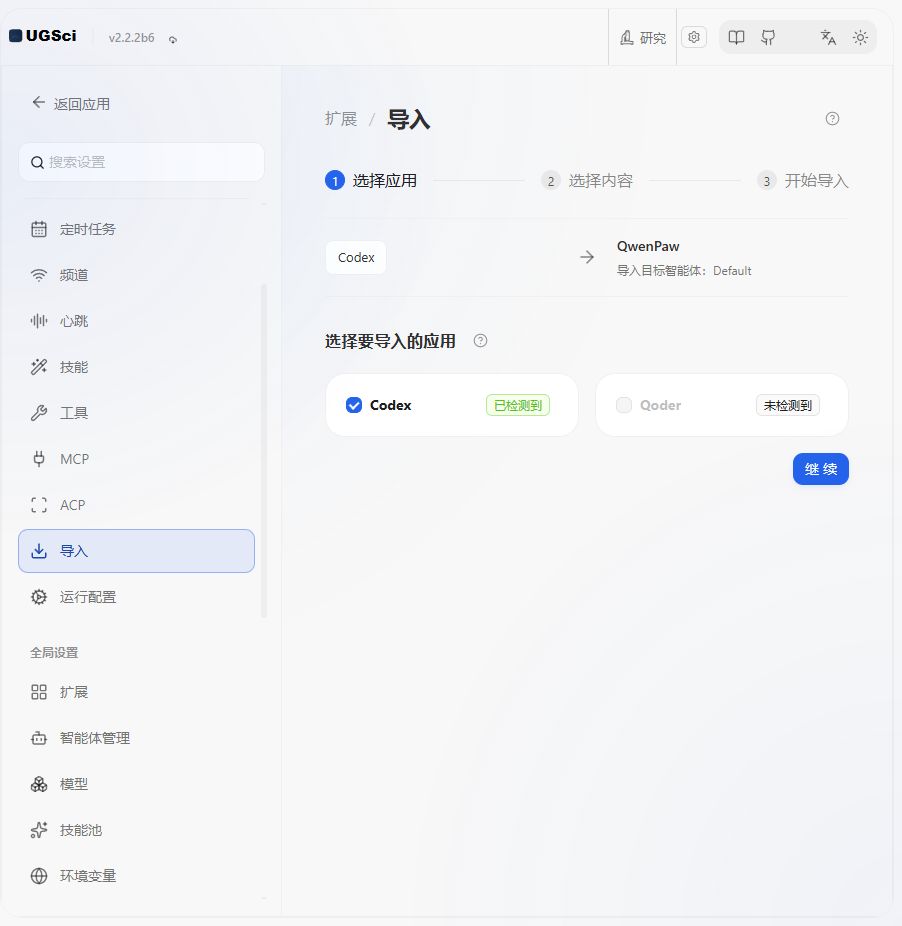
Task: Open the documentation book icon
Action: pos(736,38)
